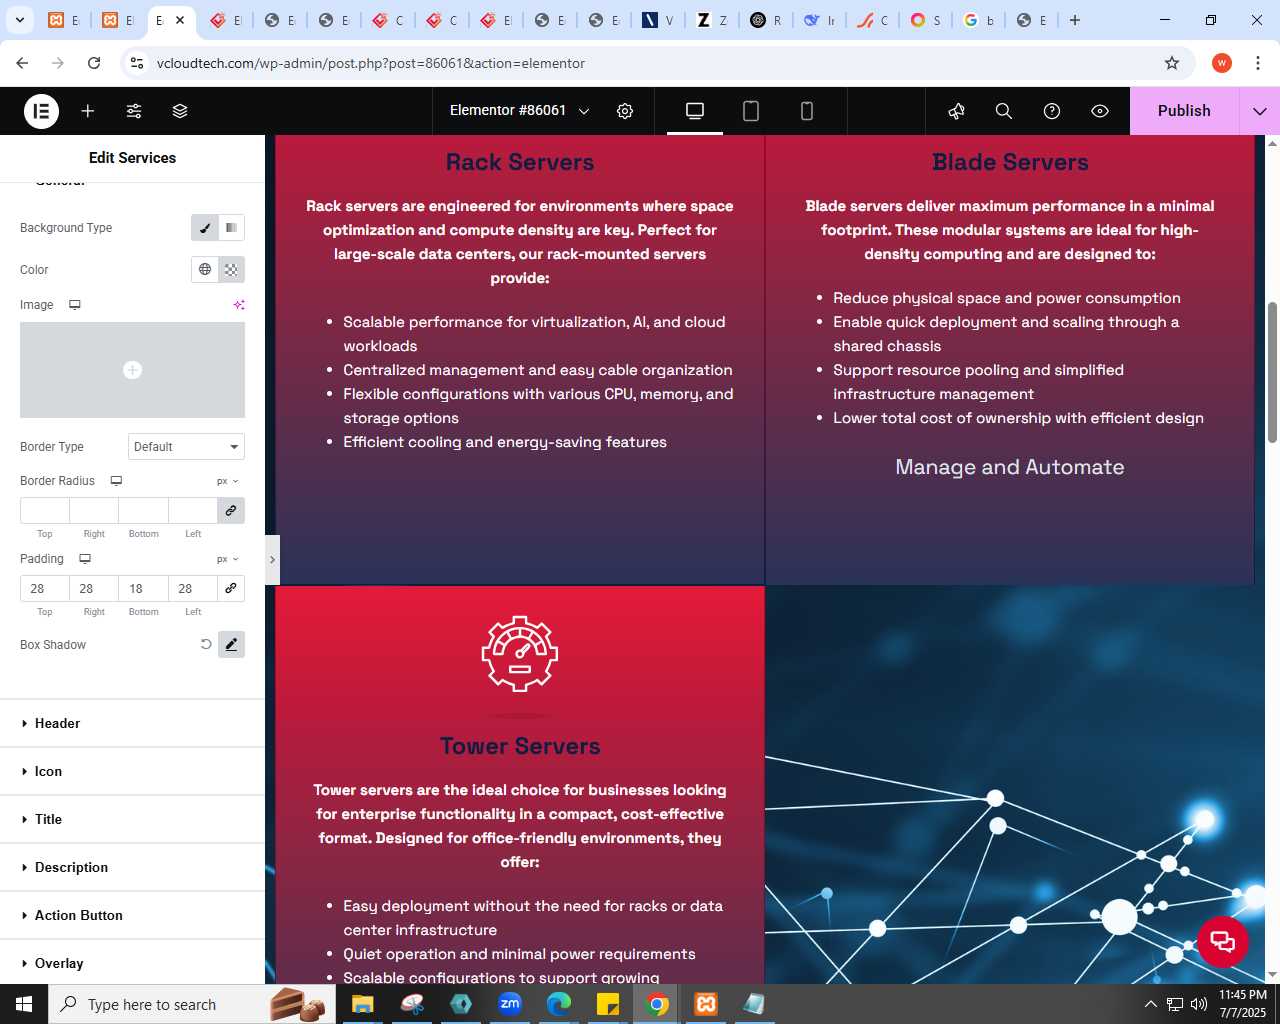Open the Elementor #86061 document dropdown
Screen dimensions: 1280x1024
click(x=519, y=111)
